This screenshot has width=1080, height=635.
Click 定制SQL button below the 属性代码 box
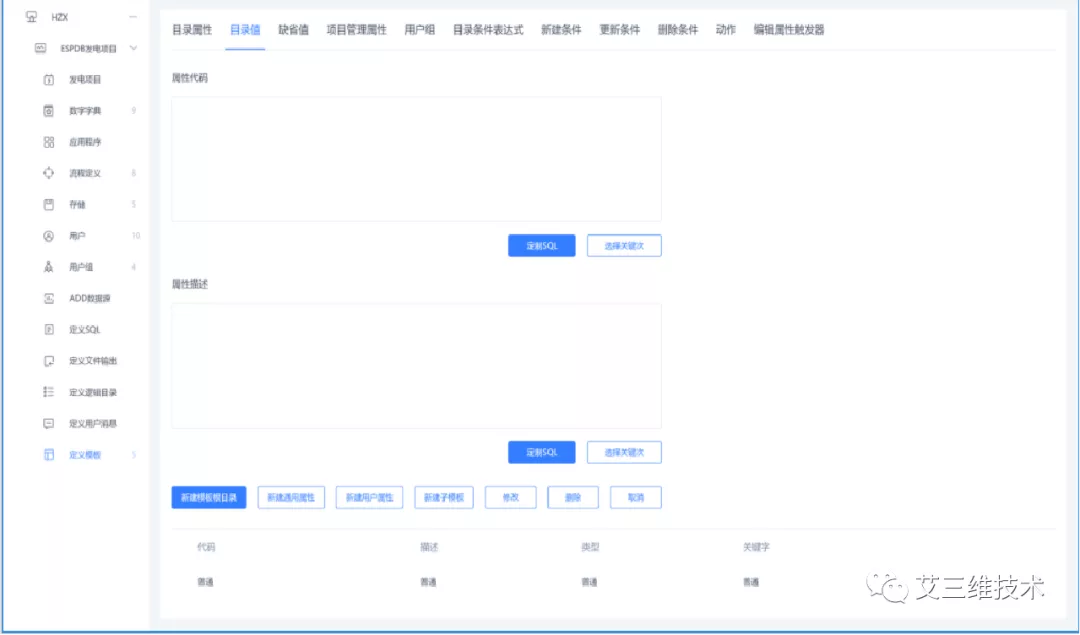point(541,246)
